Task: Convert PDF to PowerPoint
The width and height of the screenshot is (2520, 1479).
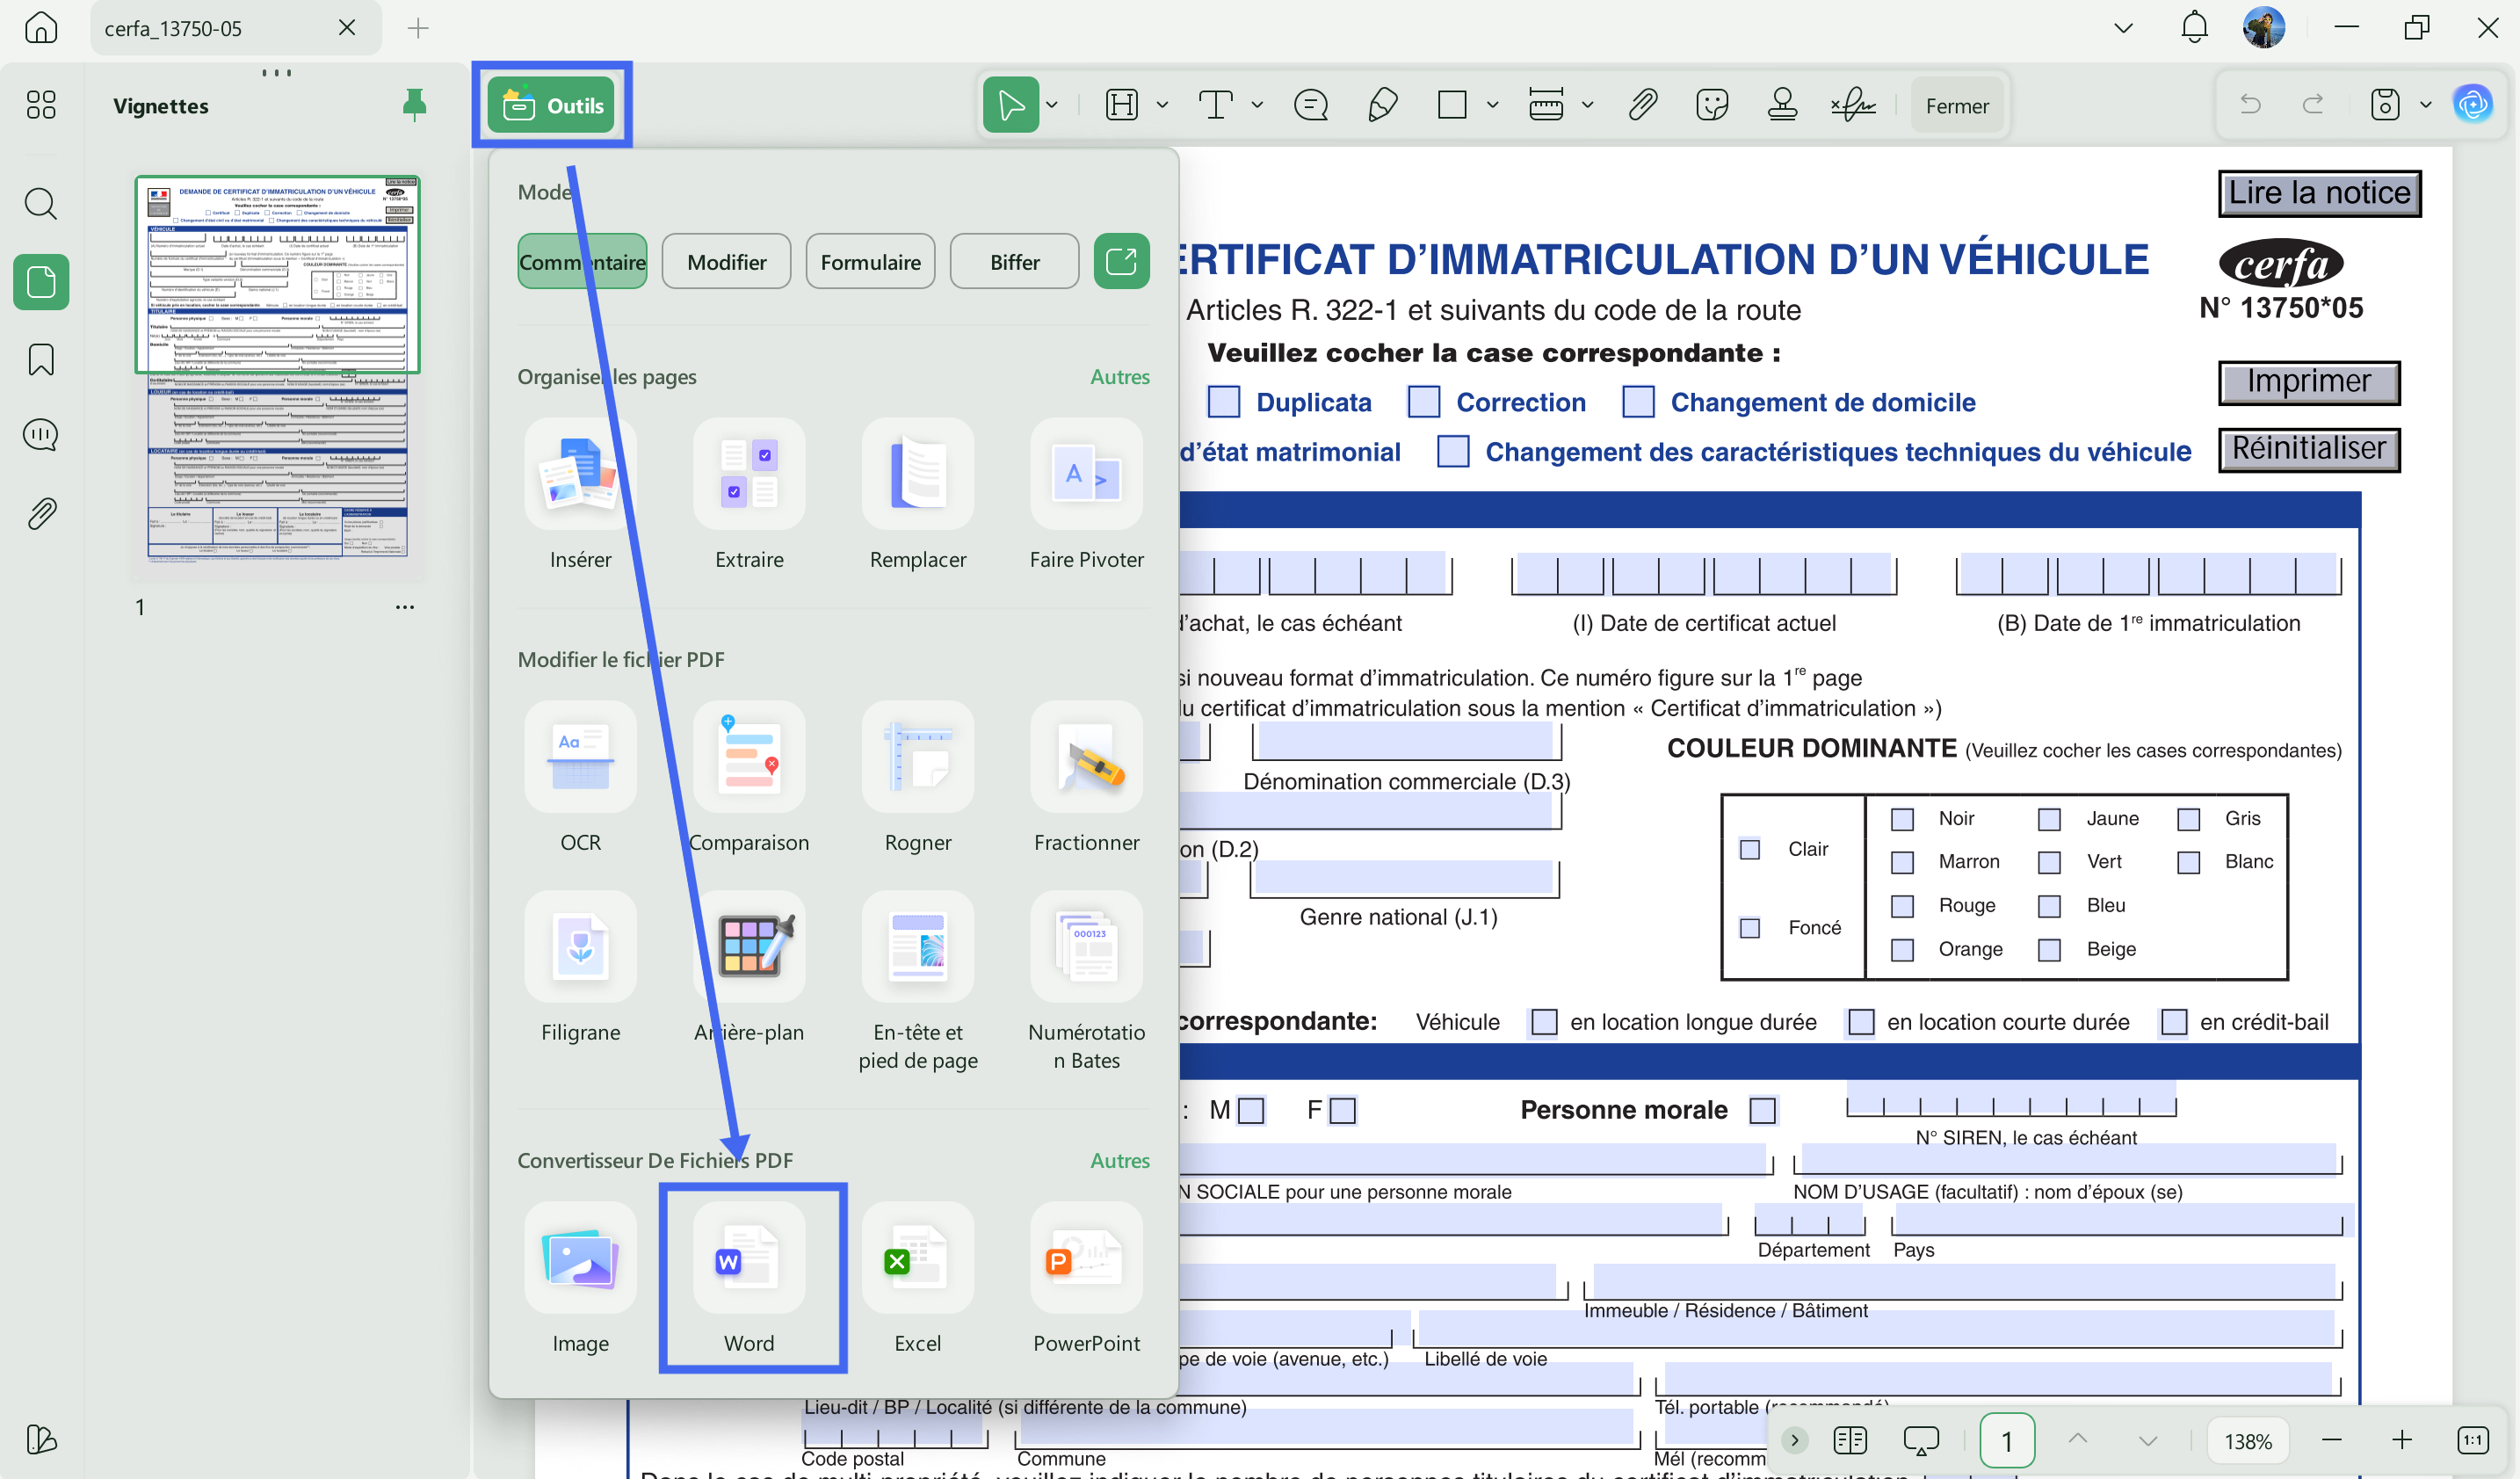Action: click(1086, 1258)
